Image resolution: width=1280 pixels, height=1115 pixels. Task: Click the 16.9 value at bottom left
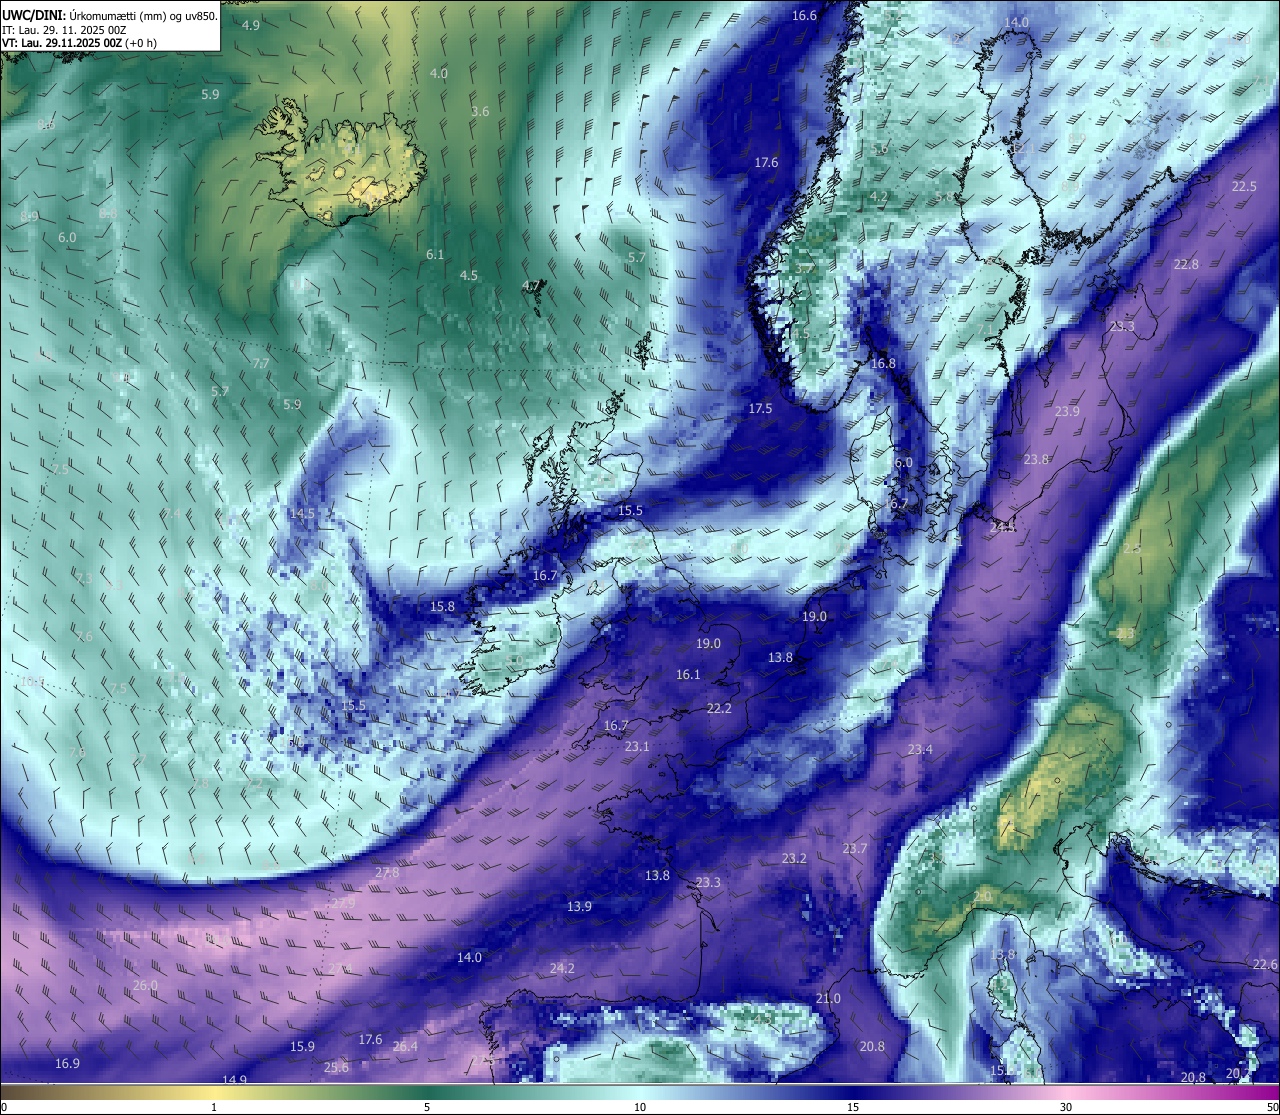67,1064
